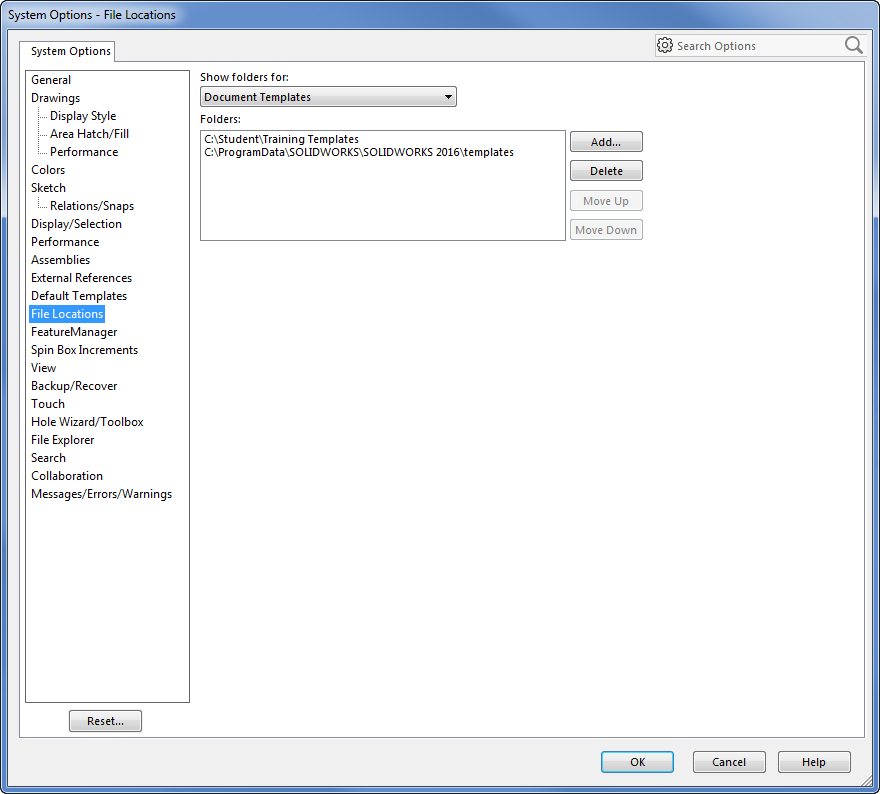
Task: Select the highlighted File Locations item
Action: [67, 314]
